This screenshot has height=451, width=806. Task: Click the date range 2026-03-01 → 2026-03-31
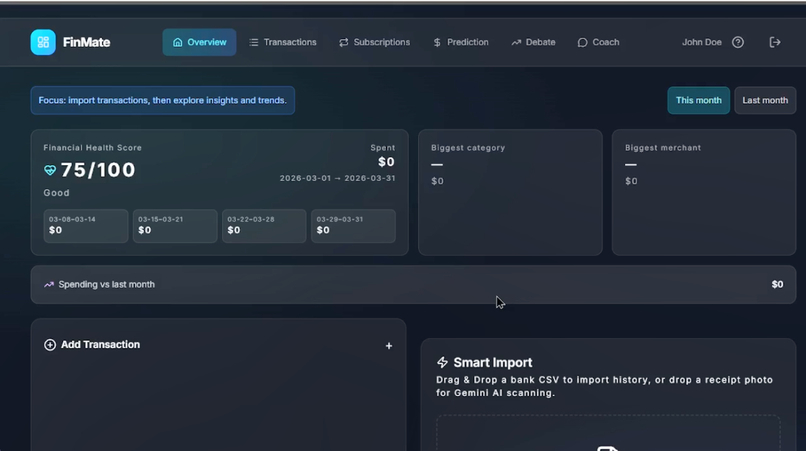(x=337, y=178)
